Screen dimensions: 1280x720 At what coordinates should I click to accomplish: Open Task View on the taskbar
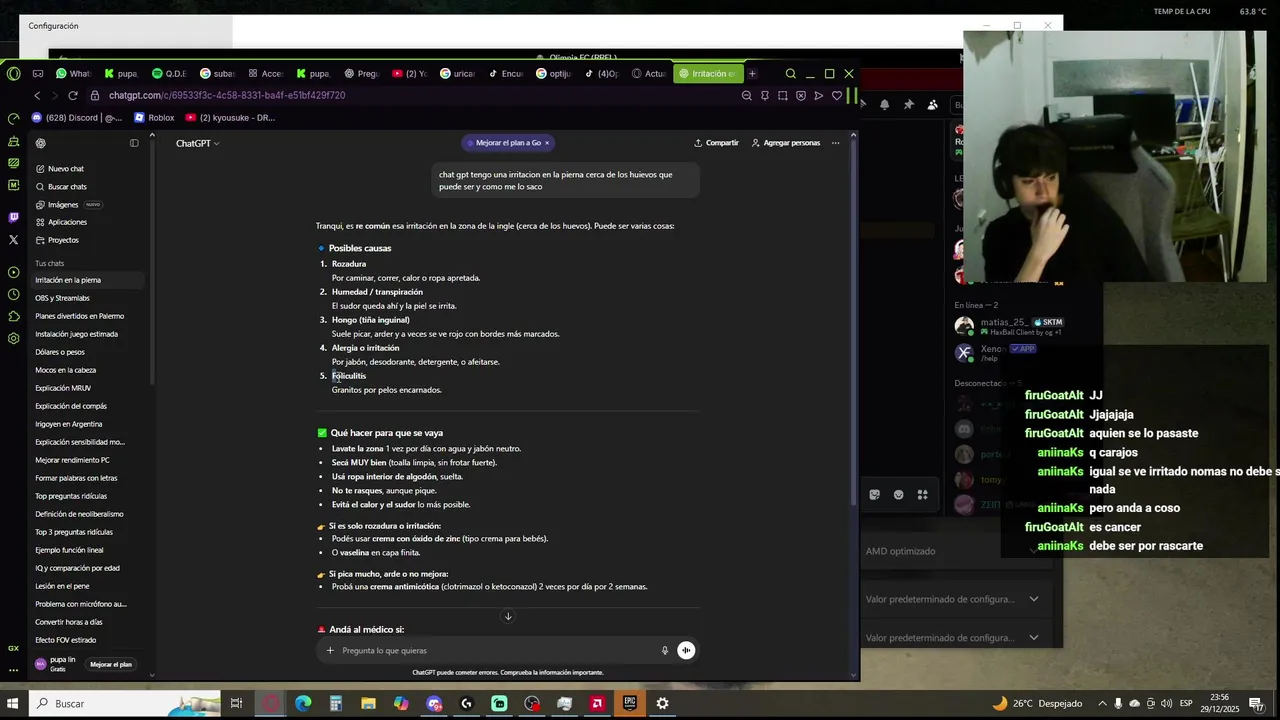[x=237, y=703]
